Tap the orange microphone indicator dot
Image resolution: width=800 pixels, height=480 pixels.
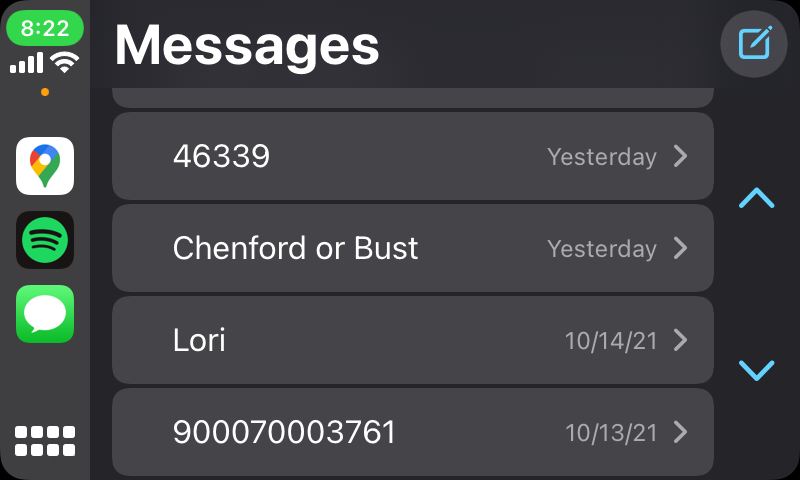coord(45,92)
